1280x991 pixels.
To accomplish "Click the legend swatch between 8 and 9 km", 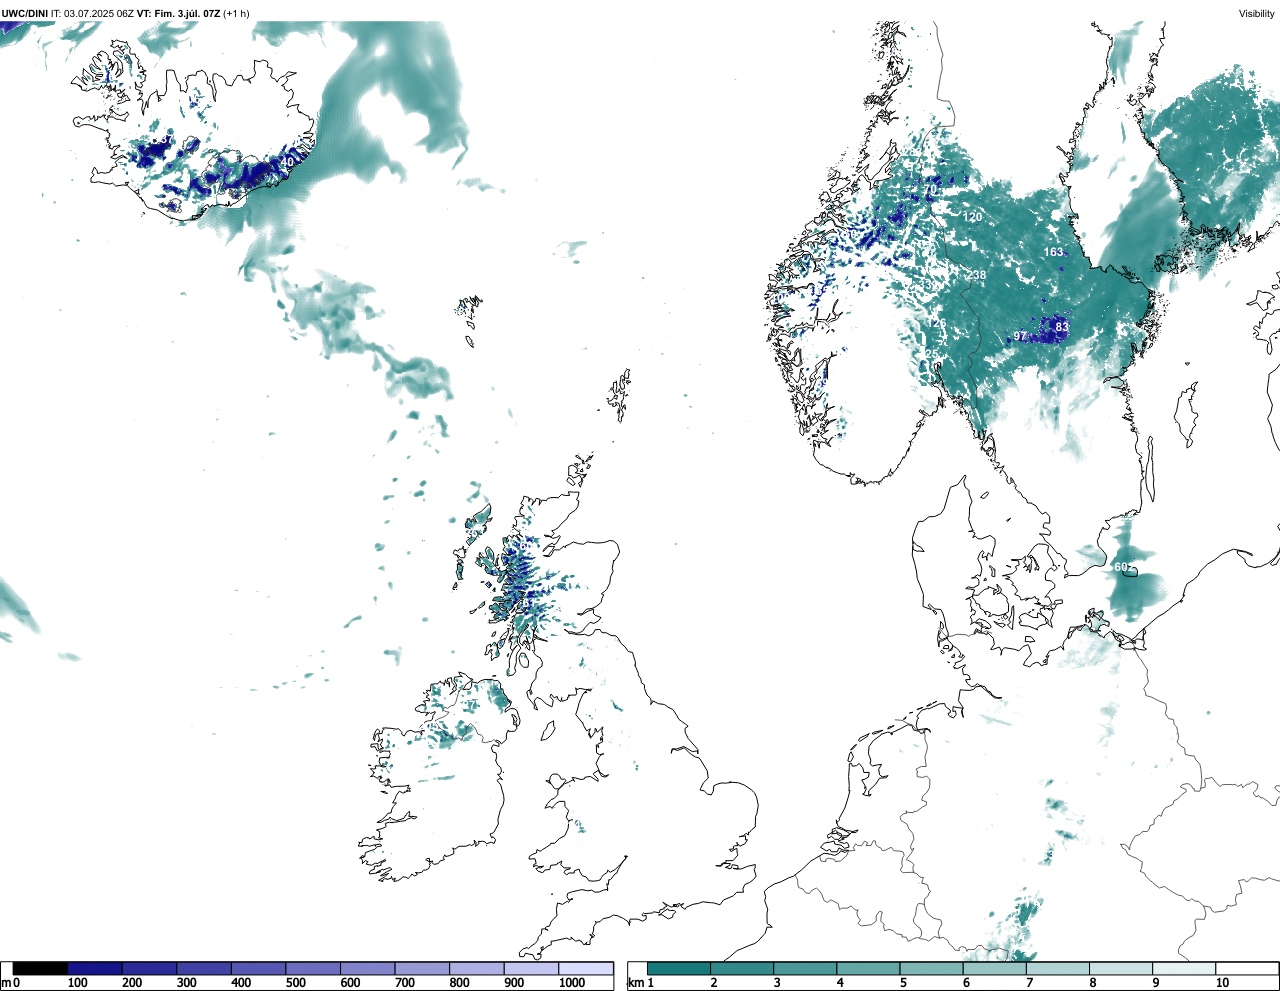I will coord(1120,968).
